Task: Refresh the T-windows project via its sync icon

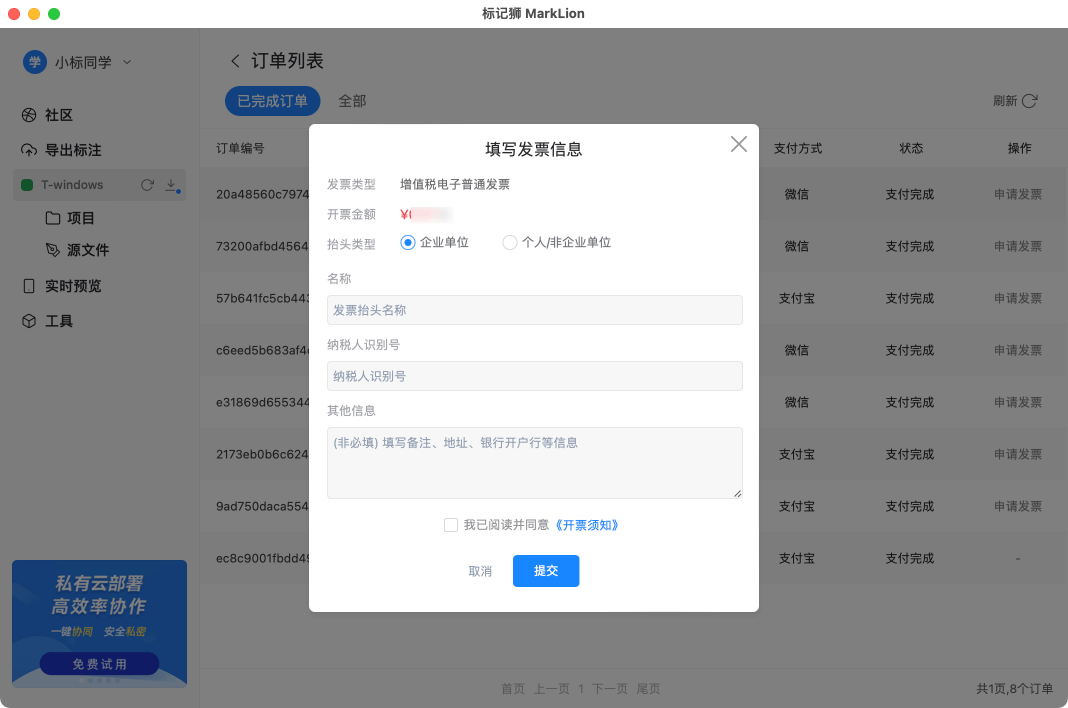Action: [x=148, y=184]
